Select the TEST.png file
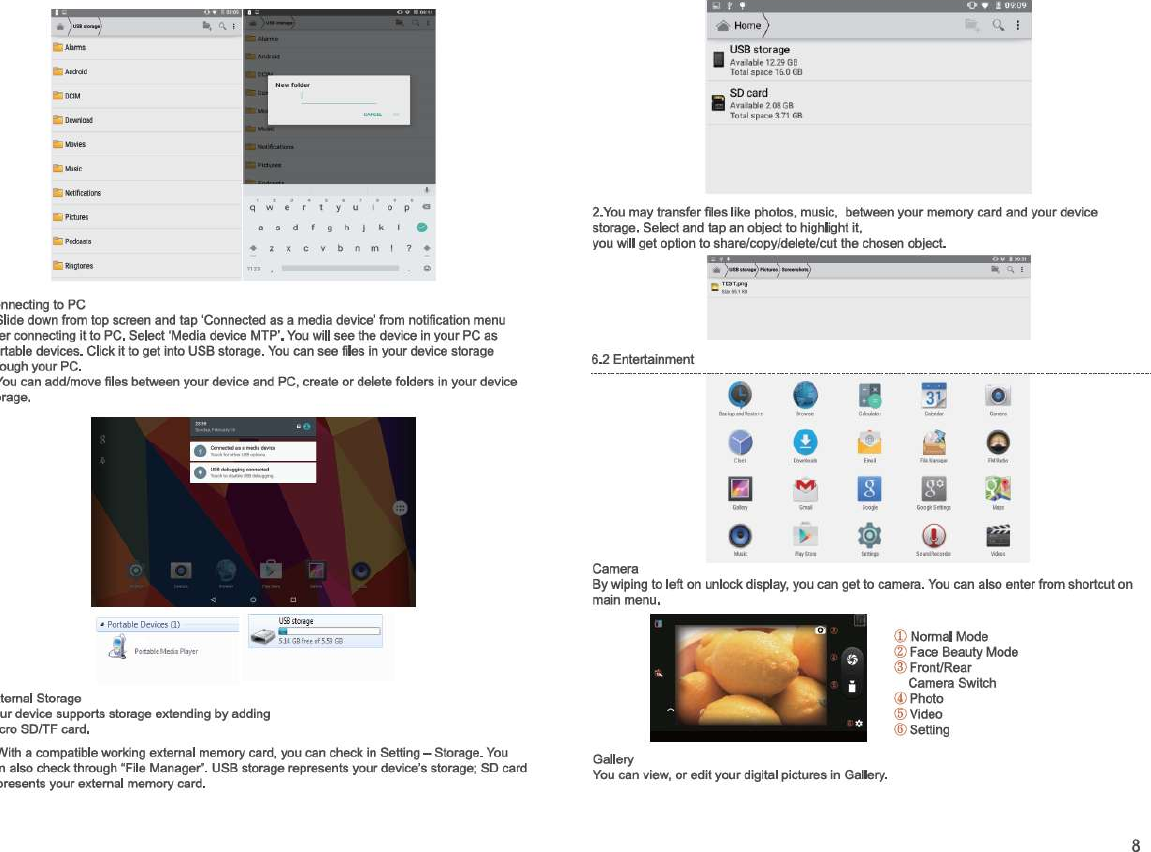1151x852 pixels. coord(868,287)
